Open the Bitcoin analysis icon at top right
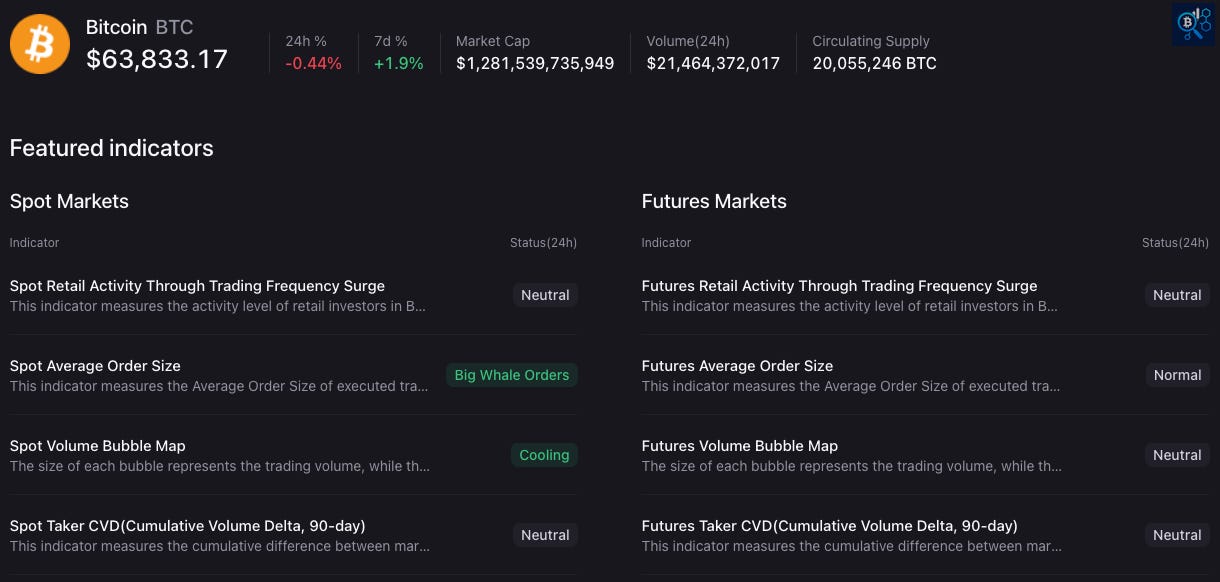The image size is (1220, 582). click(x=1193, y=24)
